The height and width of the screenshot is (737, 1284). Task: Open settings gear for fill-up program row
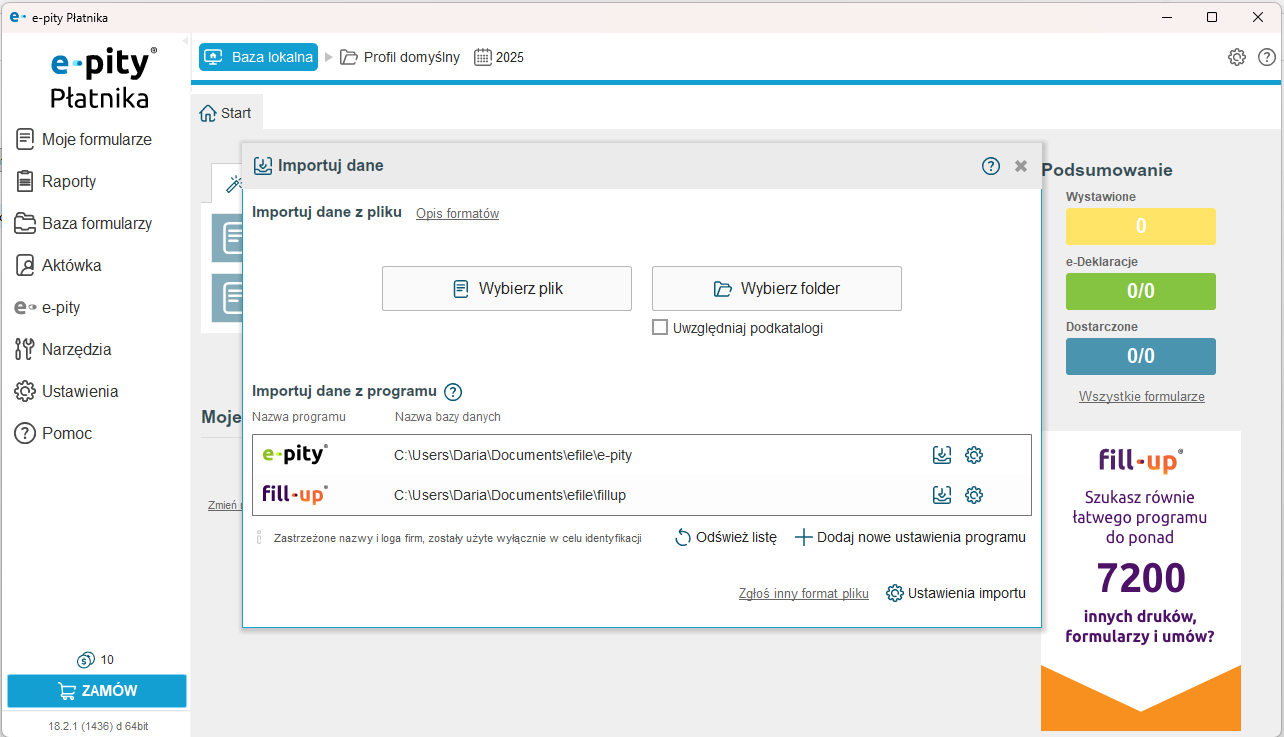(x=974, y=495)
